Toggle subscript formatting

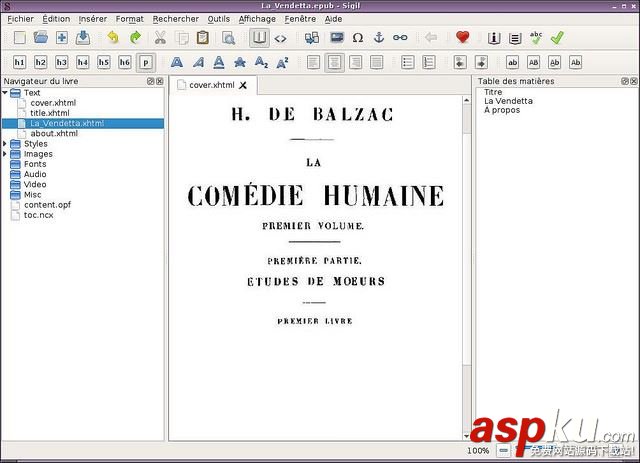click(x=261, y=62)
